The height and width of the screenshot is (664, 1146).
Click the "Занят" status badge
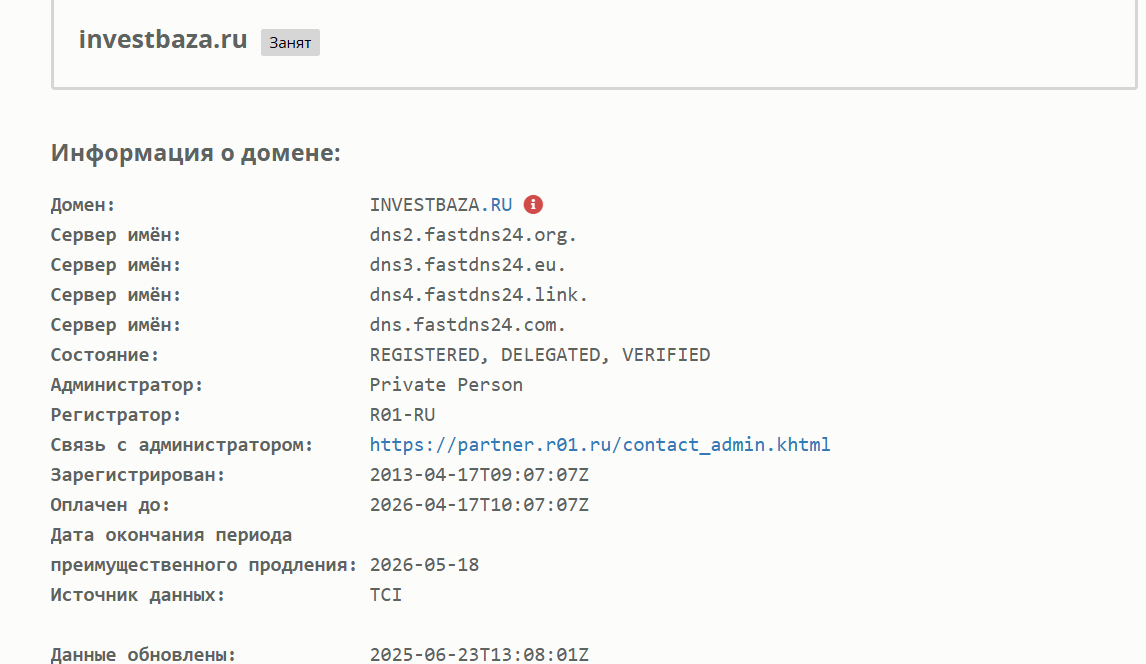[290, 43]
